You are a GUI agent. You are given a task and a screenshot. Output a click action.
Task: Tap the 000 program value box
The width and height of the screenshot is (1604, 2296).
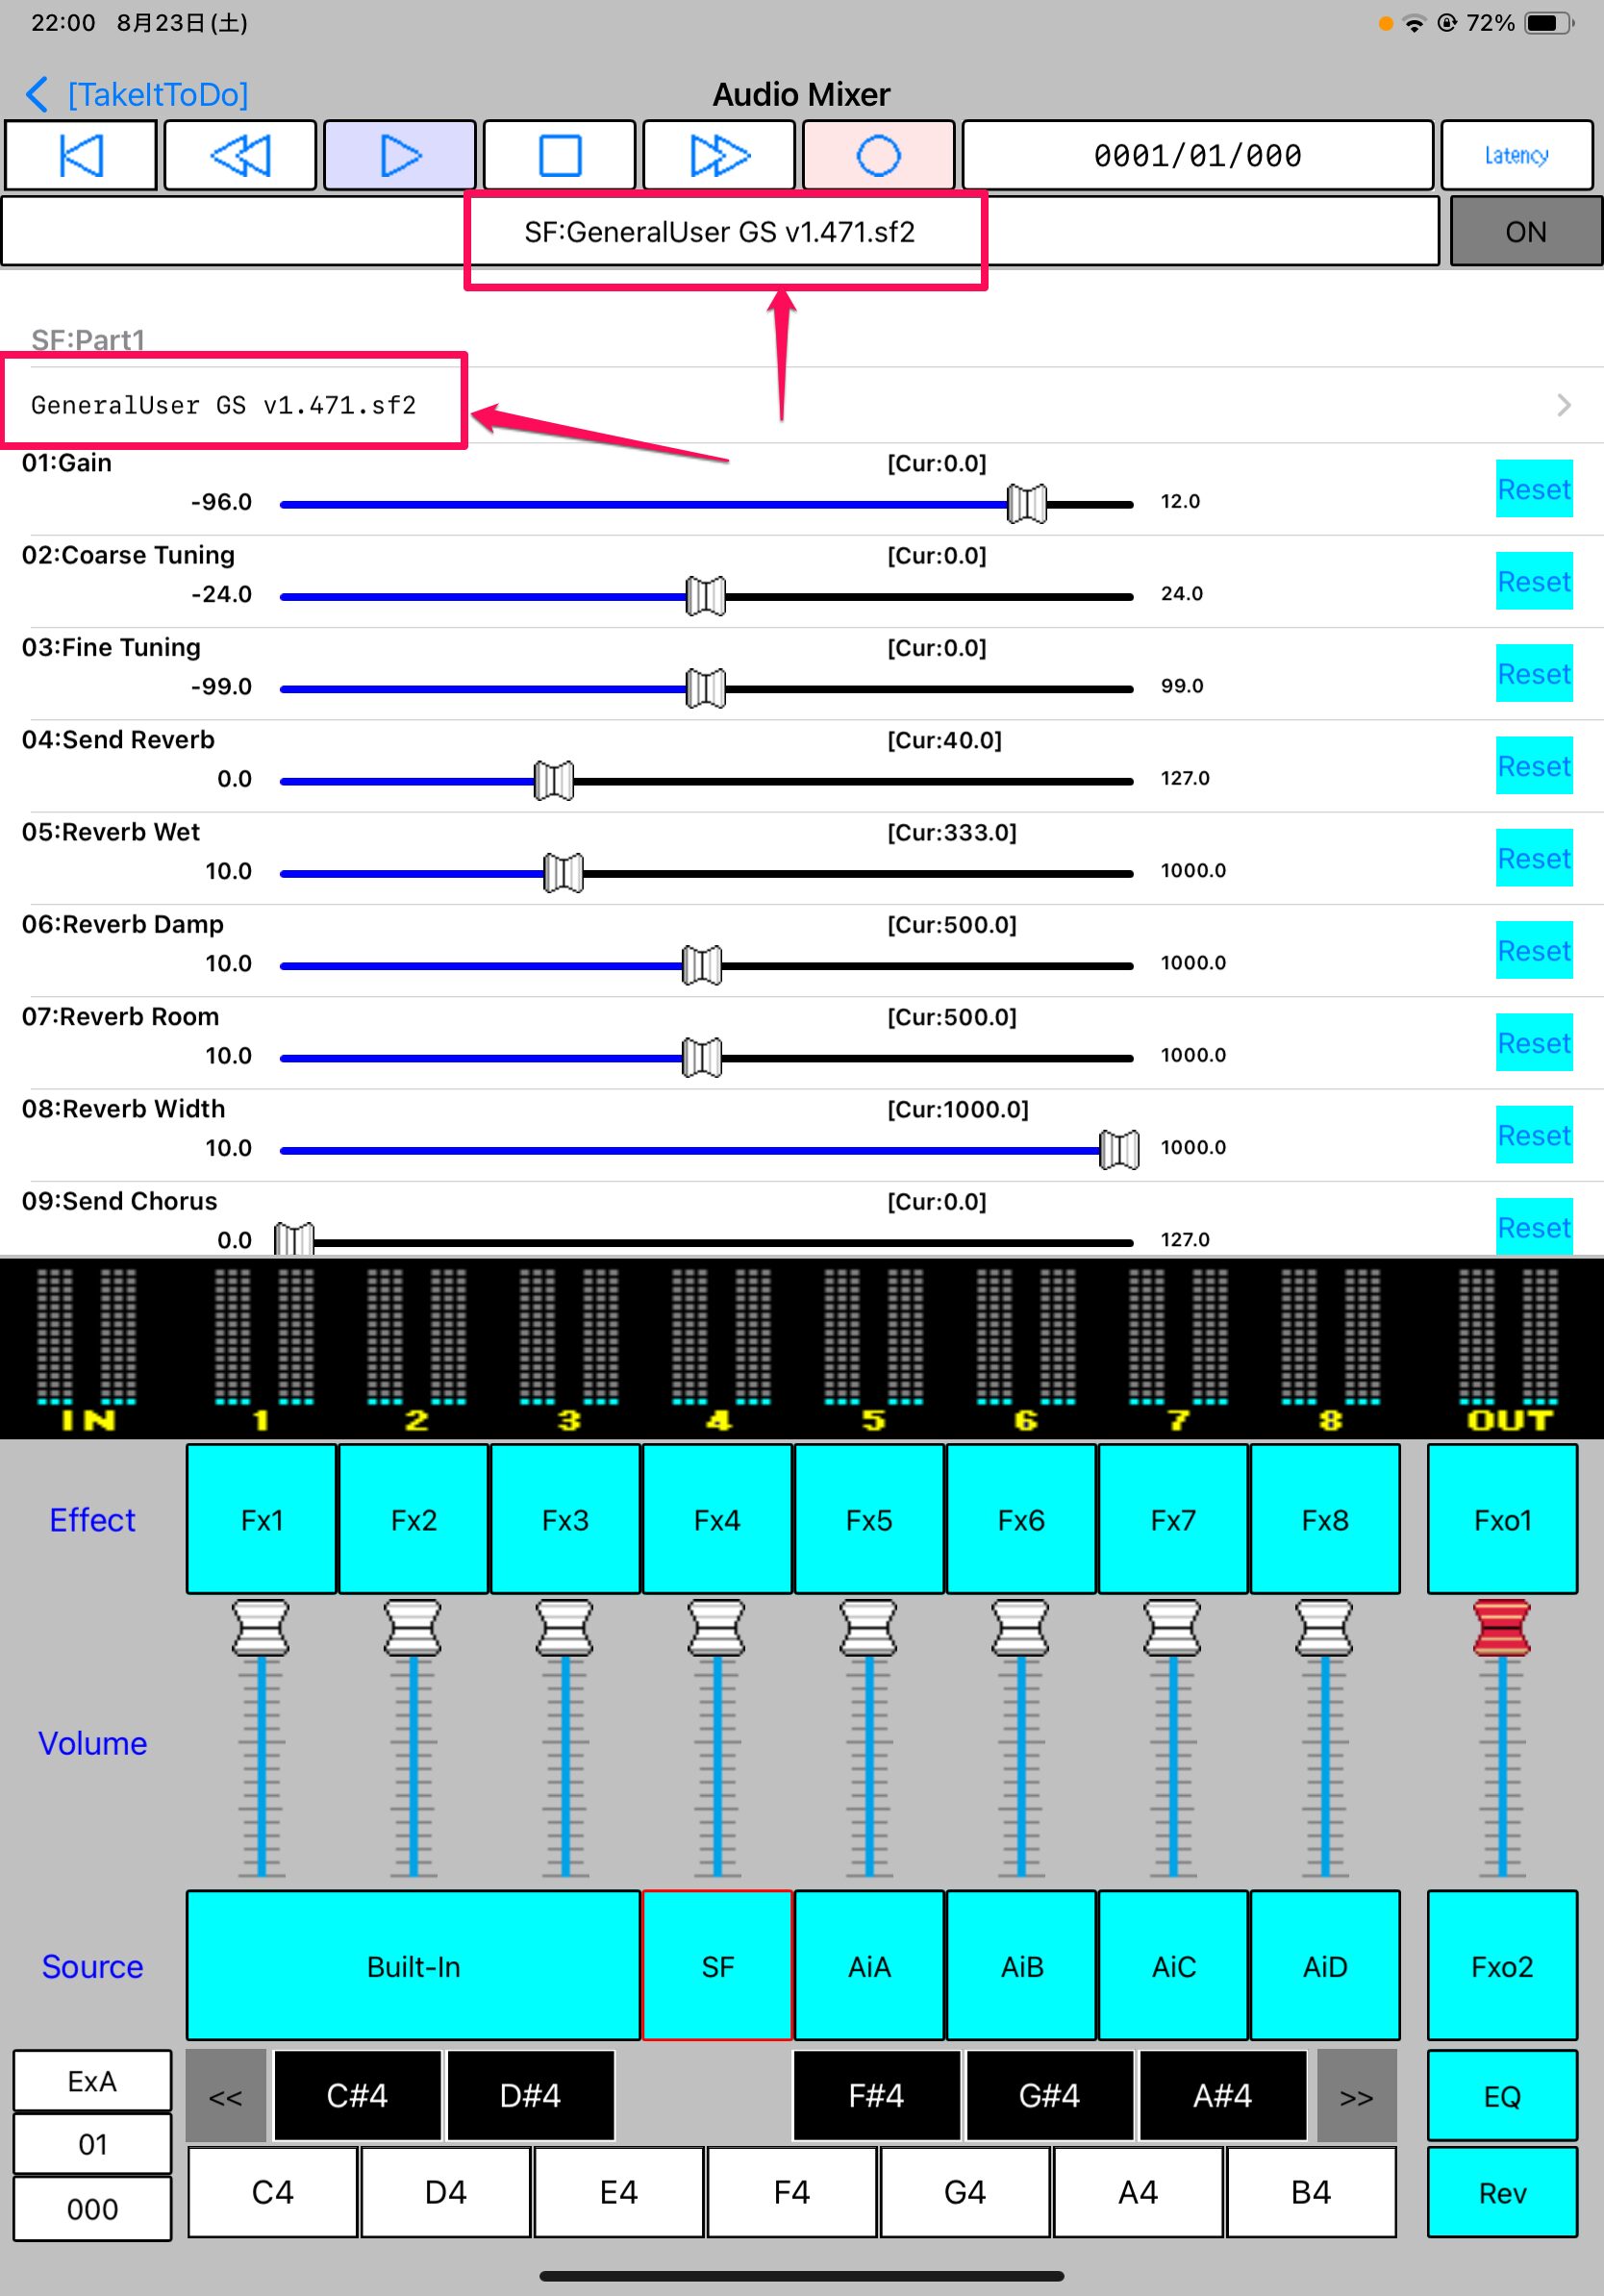pos(92,2209)
